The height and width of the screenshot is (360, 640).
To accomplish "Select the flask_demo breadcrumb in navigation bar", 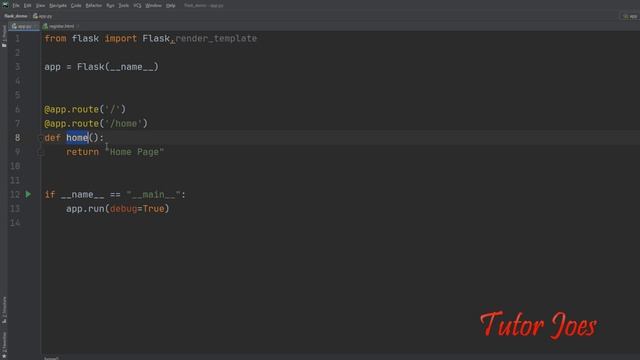I will coord(16,16).
